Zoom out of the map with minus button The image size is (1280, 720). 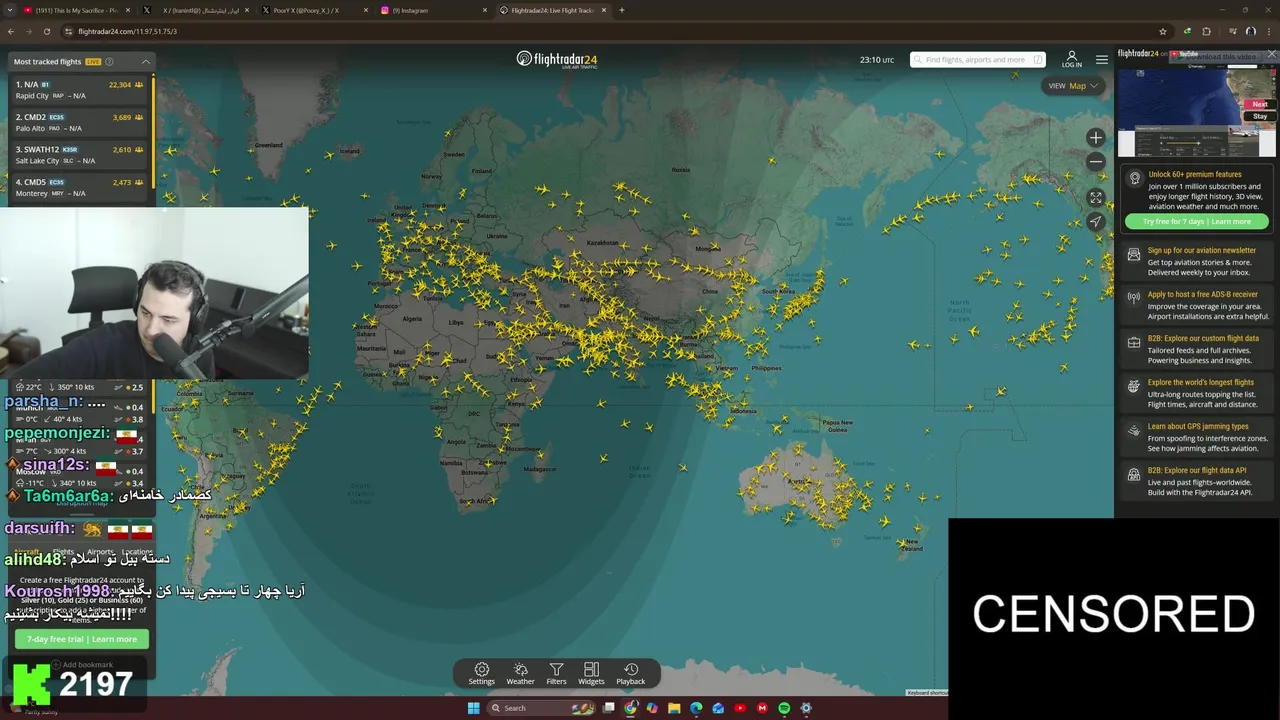pyautogui.click(x=1096, y=161)
